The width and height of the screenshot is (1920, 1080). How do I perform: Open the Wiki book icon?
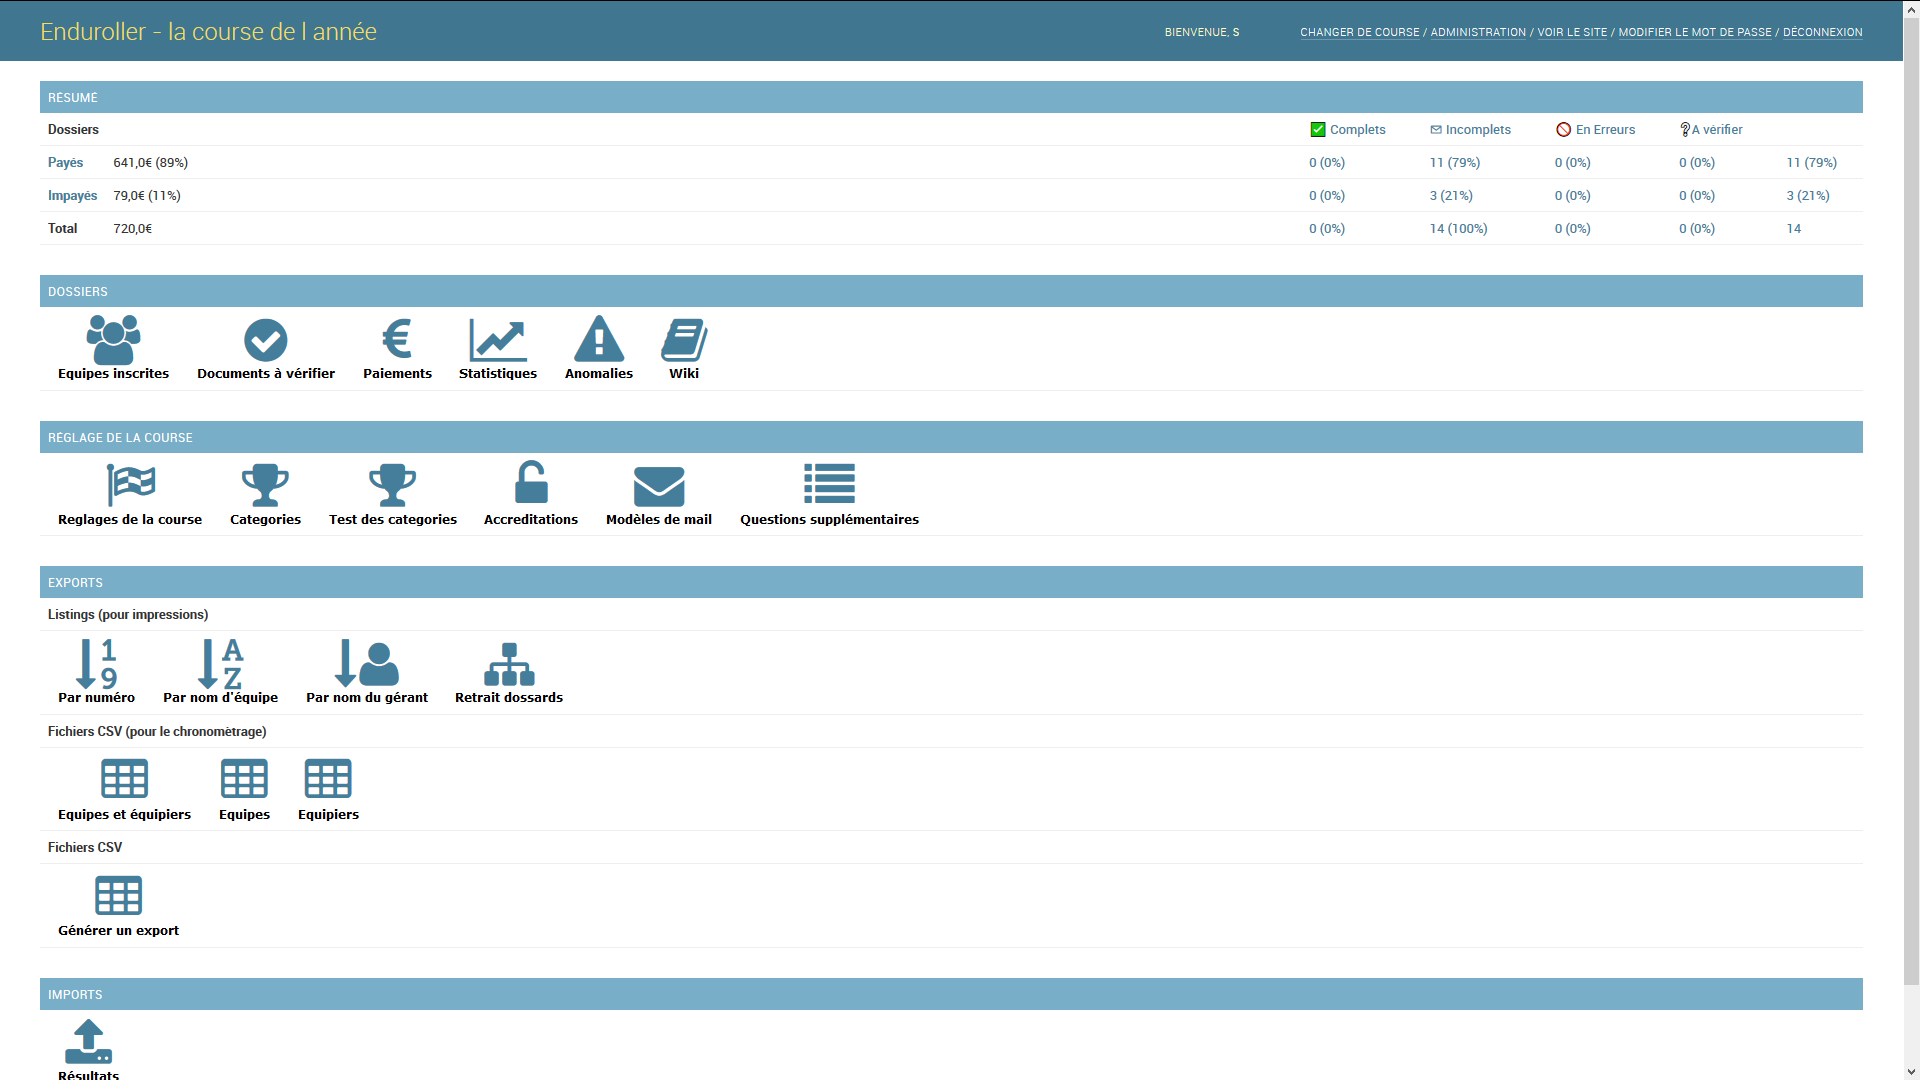pyautogui.click(x=684, y=341)
